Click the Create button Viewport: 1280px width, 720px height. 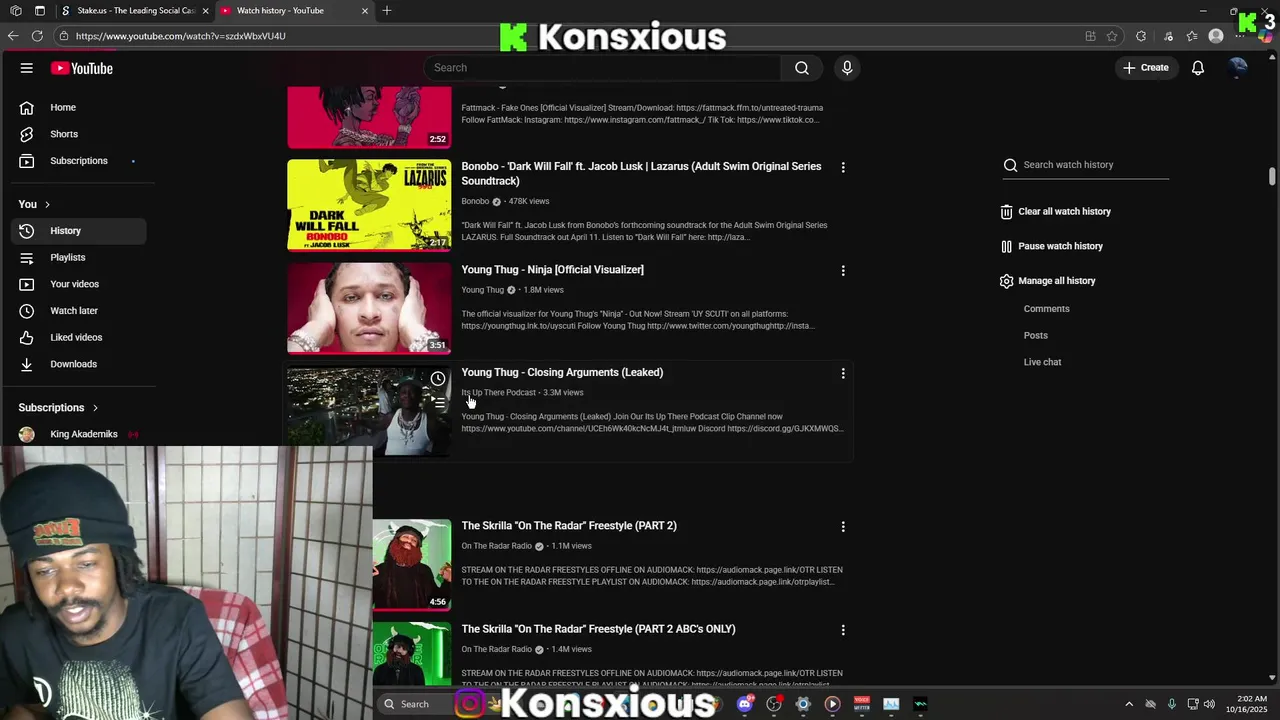click(1145, 68)
